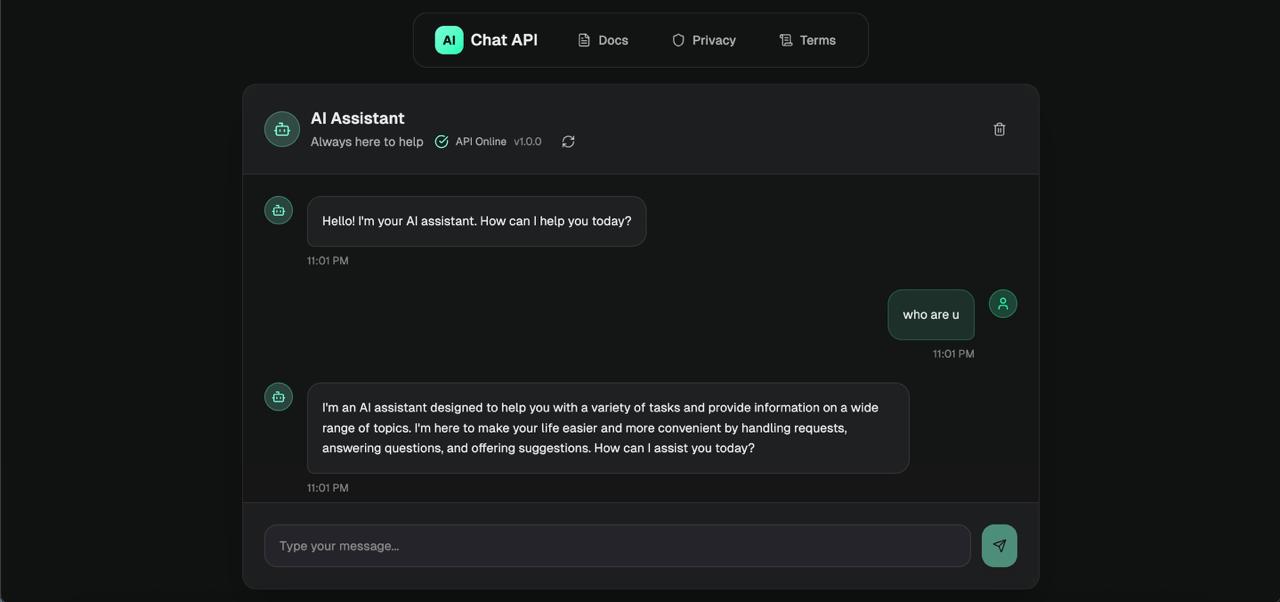
Task: Click the assistant's long reply about handling requests
Action: [608, 427]
